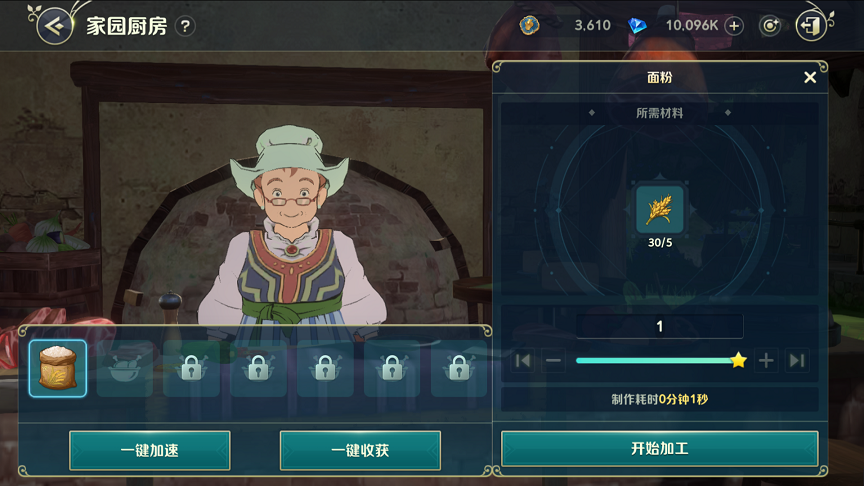The height and width of the screenshot is (486, 864).
Task: Open the 家园厨房 help question mark
Action: (185, 26)
